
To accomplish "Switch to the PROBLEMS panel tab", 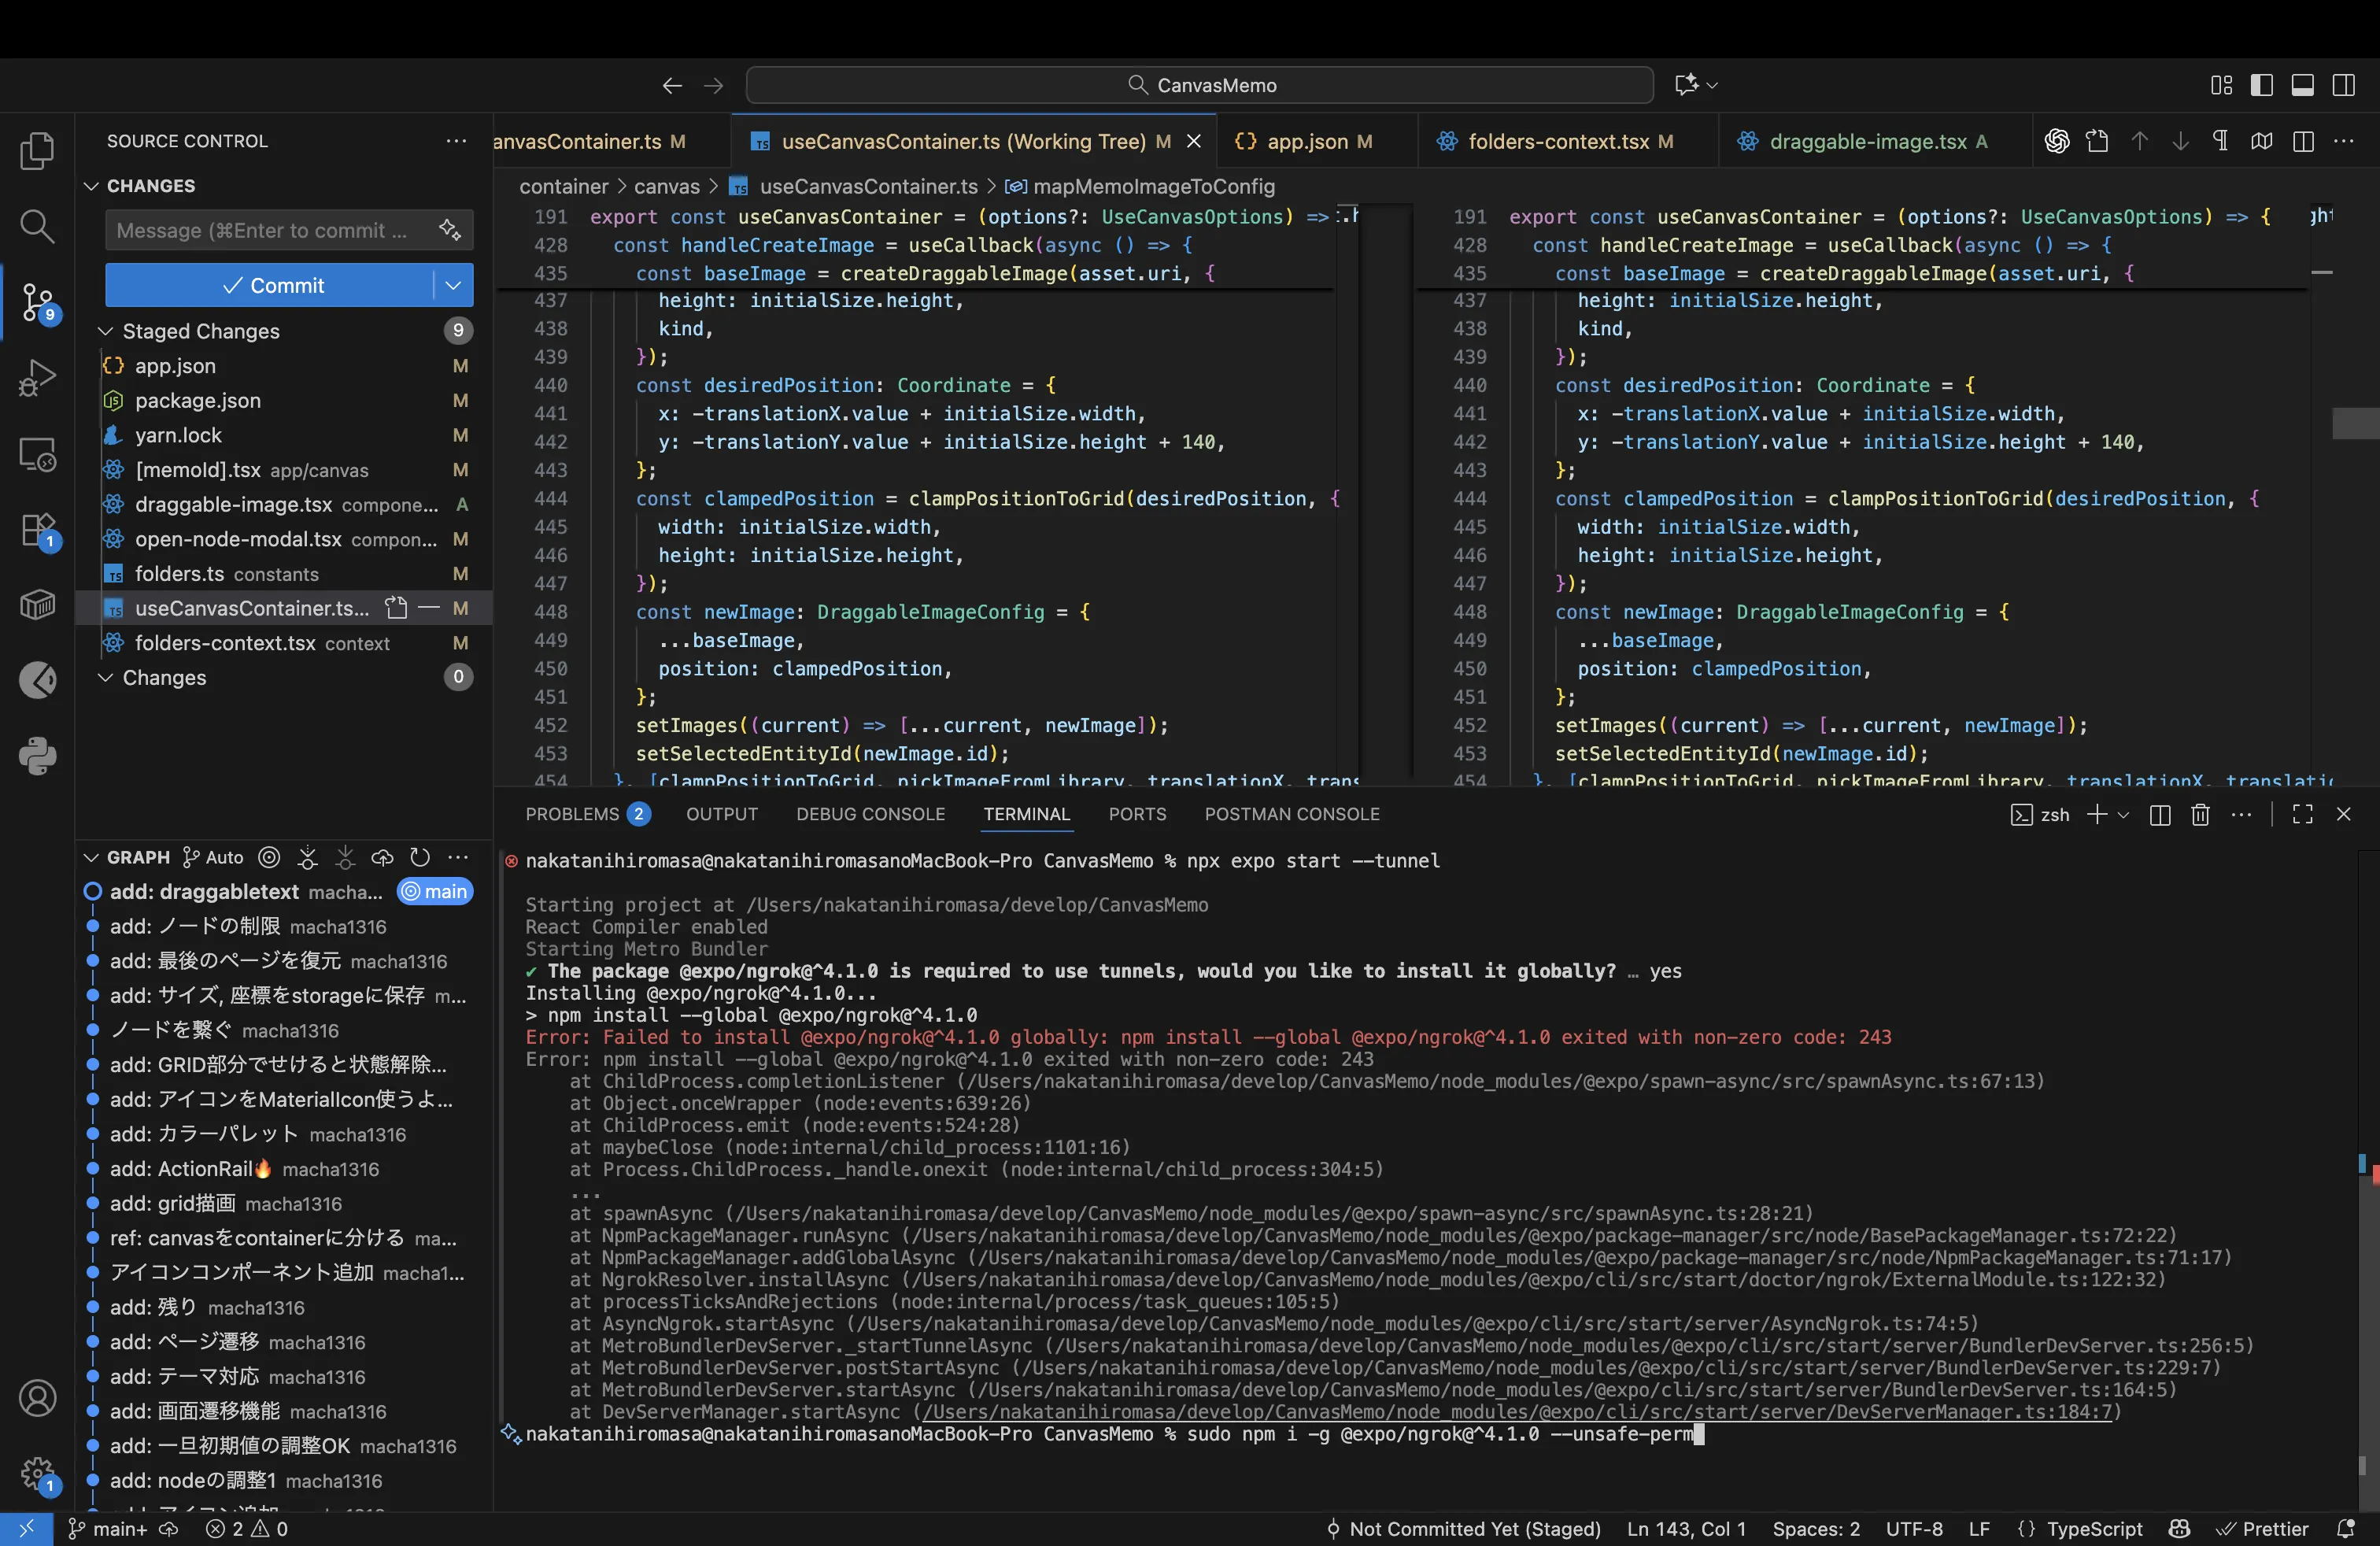I will click(x=572, y=814).
